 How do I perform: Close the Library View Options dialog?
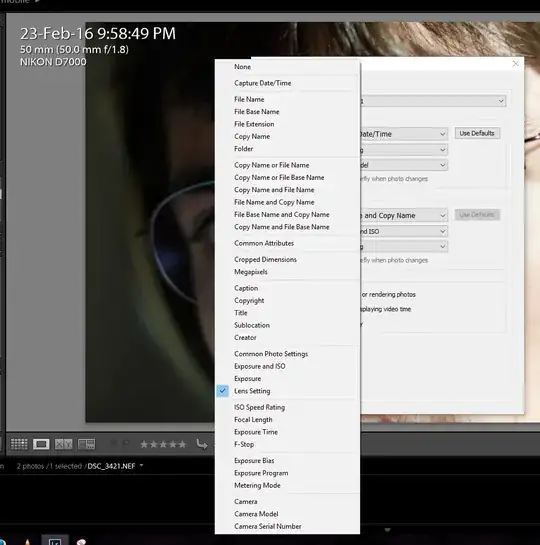[515, 64]
